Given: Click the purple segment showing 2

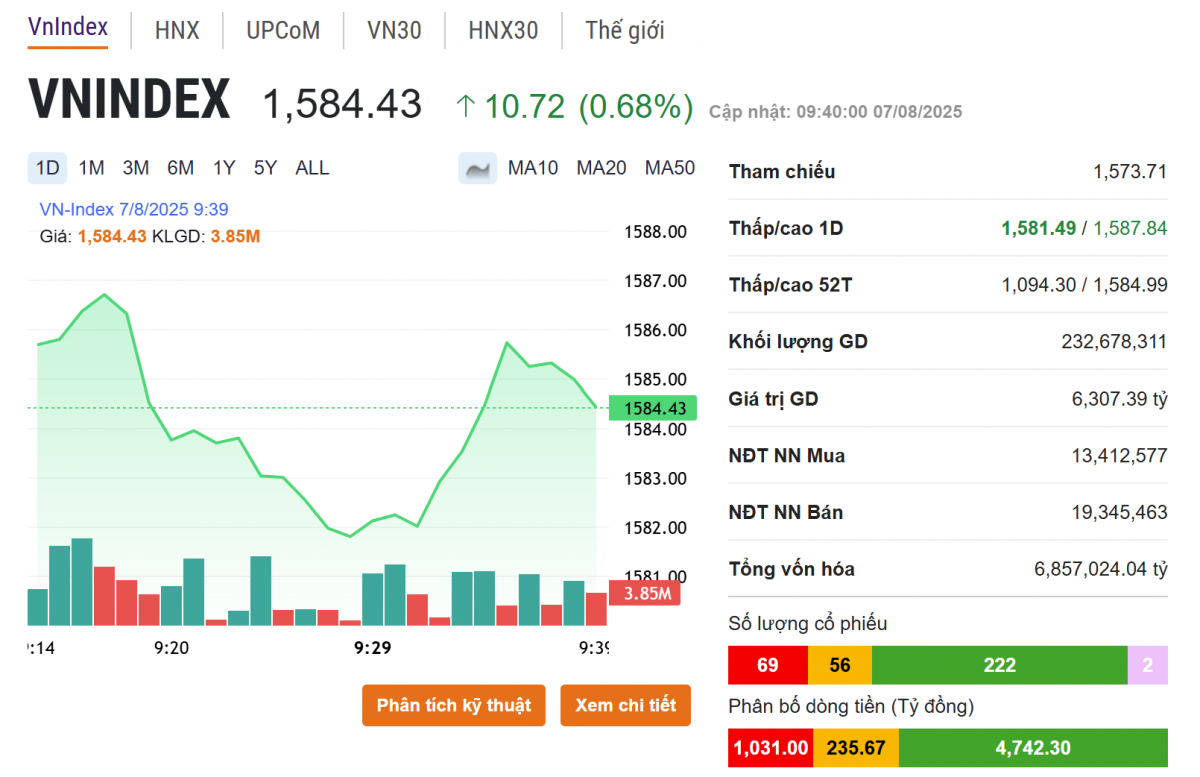Looking at the screenshot, I should pos(1148,665).
